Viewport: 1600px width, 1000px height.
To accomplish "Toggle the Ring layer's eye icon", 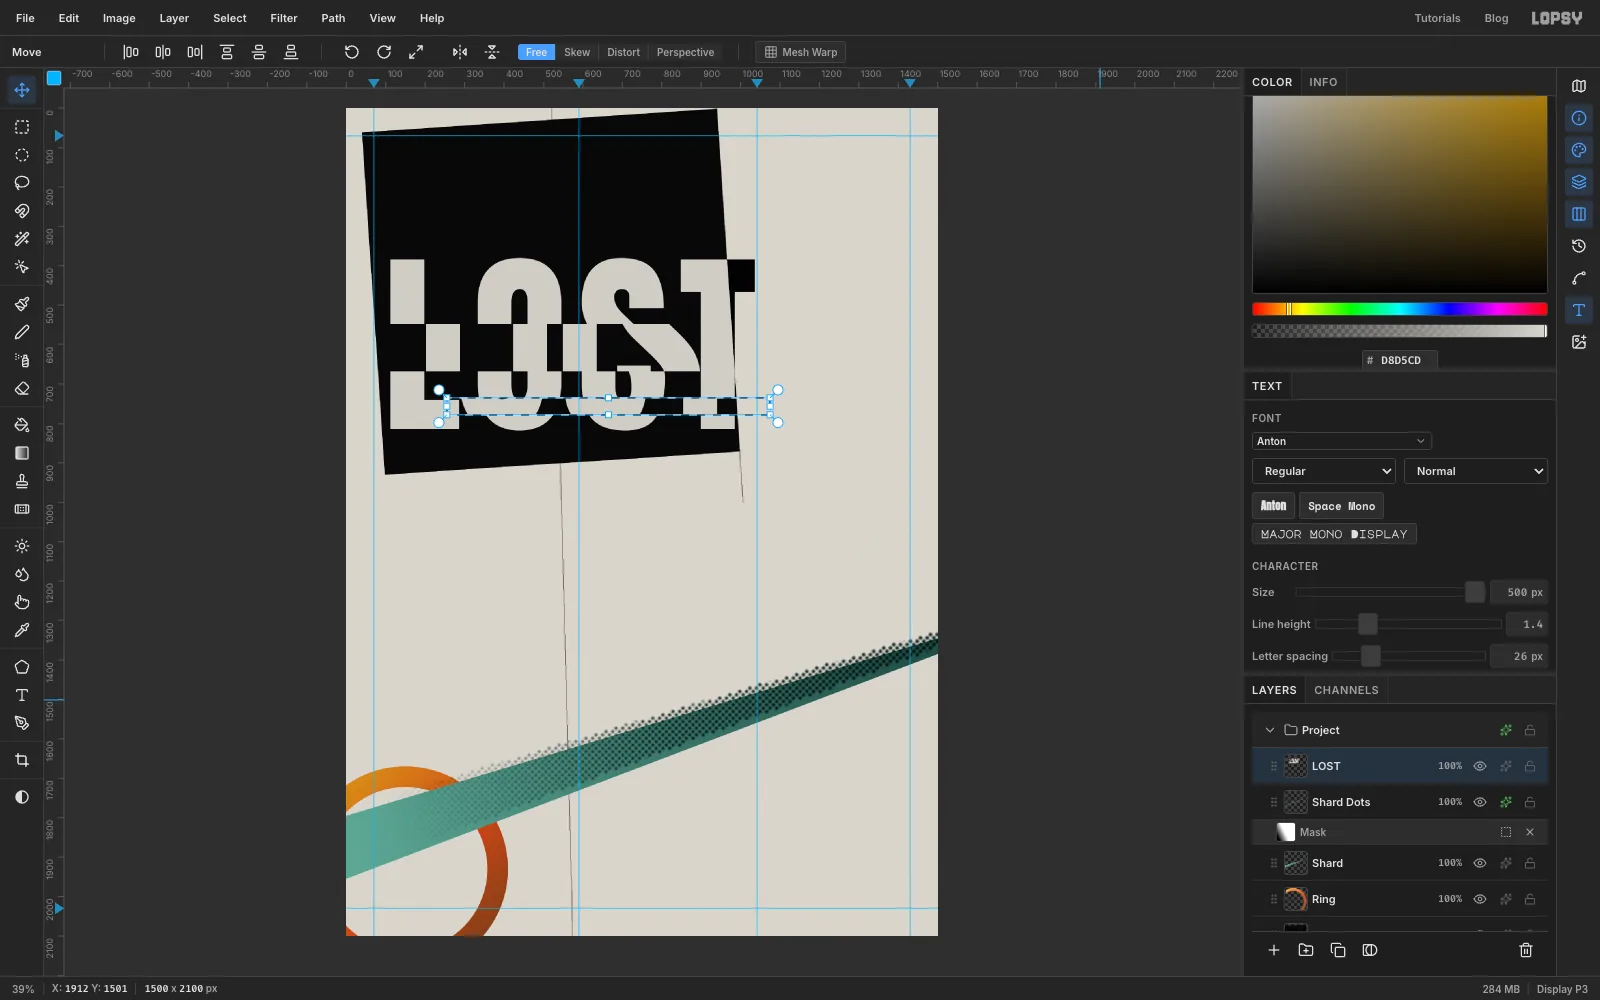I will (x=1480, y=899).
